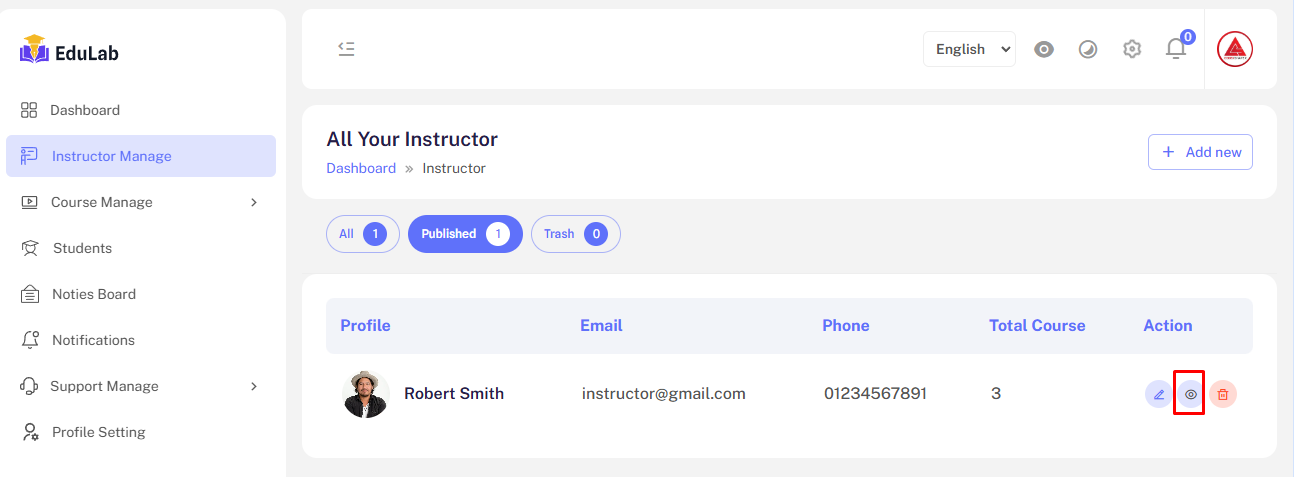
Task: Collapse the sidebar with the menu toggle
Action: pos(346,49)
